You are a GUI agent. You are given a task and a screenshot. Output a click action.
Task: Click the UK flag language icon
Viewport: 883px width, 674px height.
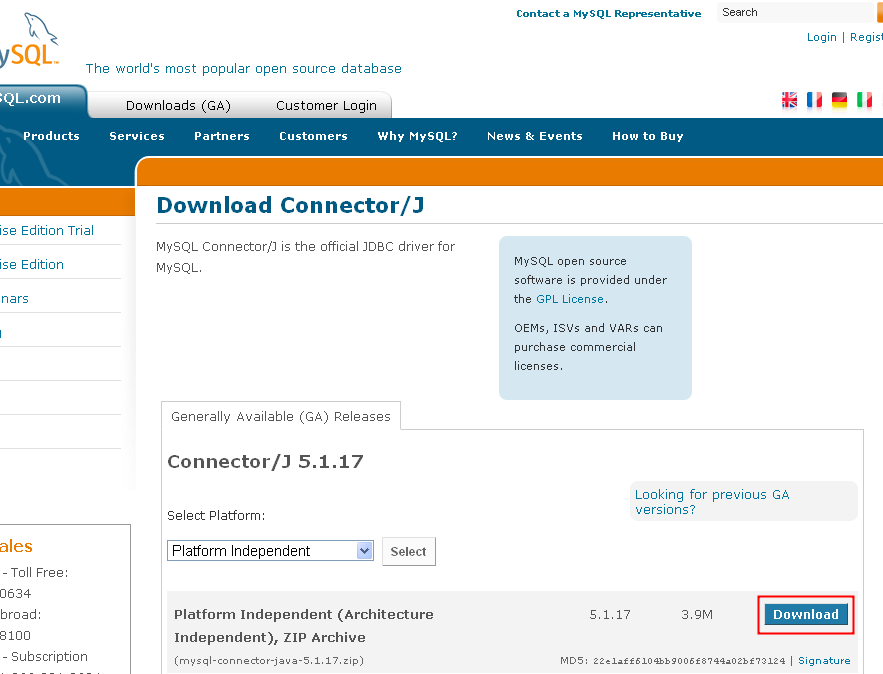(789, 100)
